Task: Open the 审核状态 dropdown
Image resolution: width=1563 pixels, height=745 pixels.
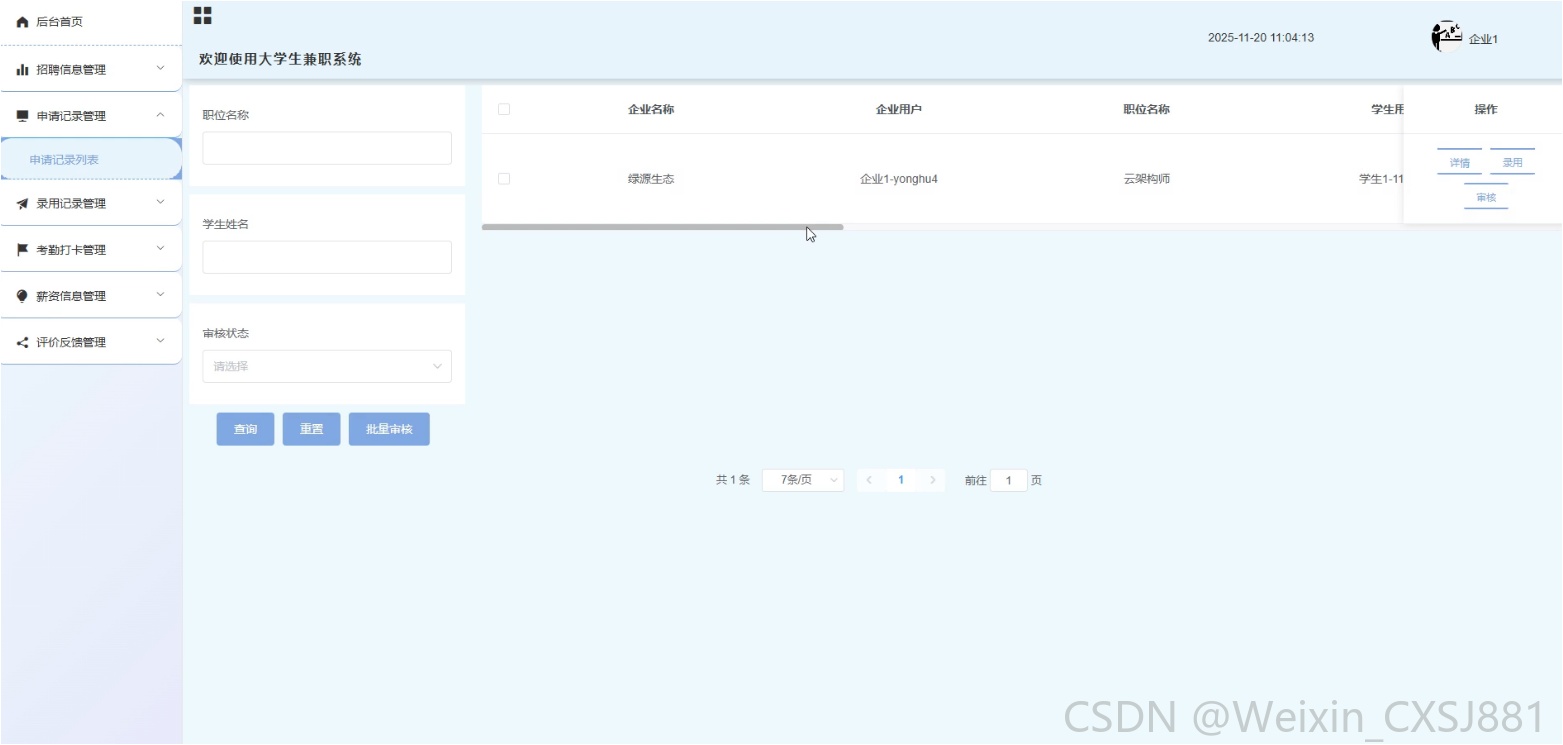Action: (x=327, y=366)
